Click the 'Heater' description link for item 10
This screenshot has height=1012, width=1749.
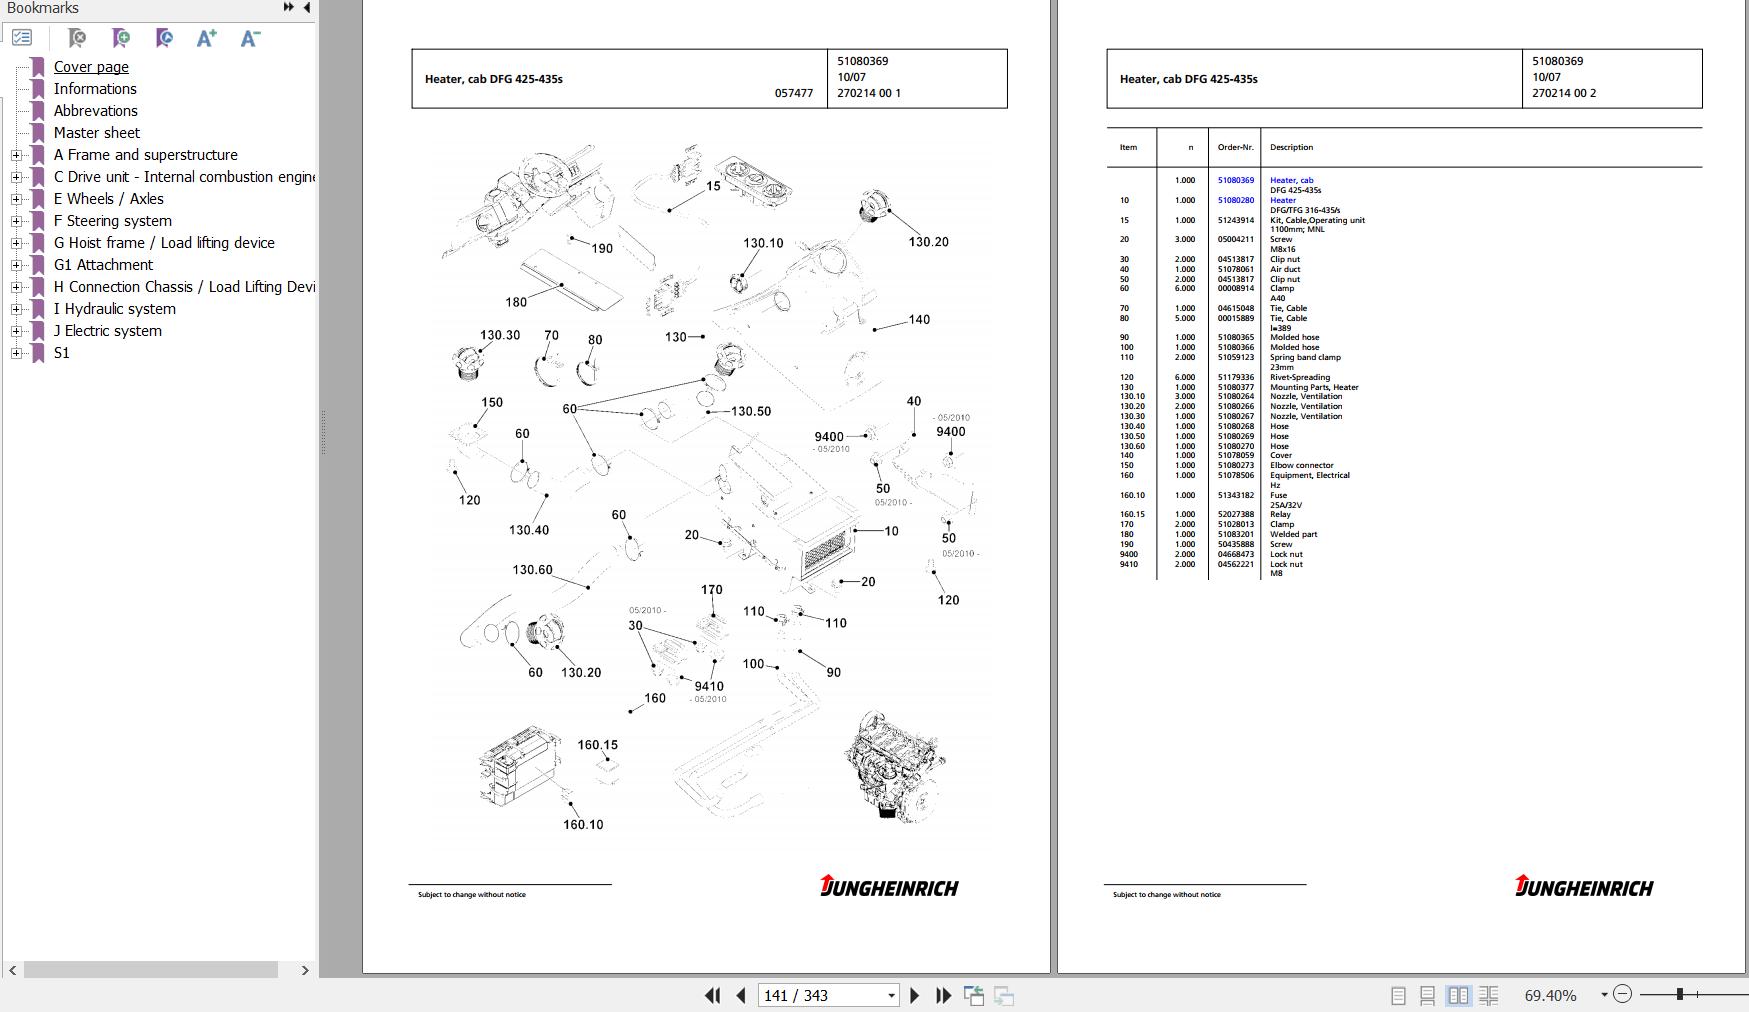coord(1283,200)
